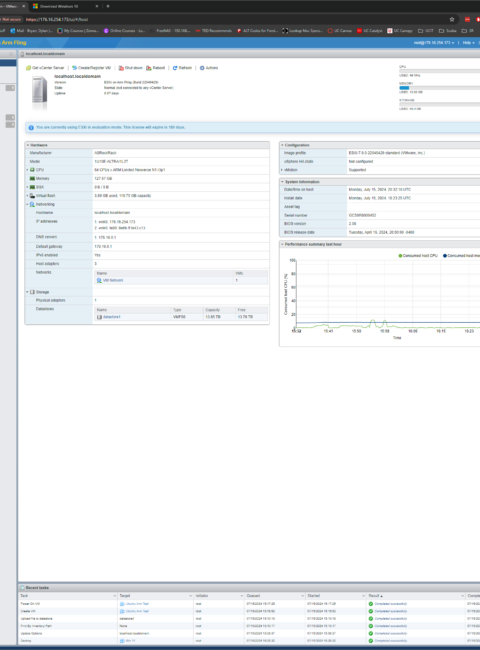
Task: Toggle Consumed host CPU legend marker
Action: click(x=400, y=256)
